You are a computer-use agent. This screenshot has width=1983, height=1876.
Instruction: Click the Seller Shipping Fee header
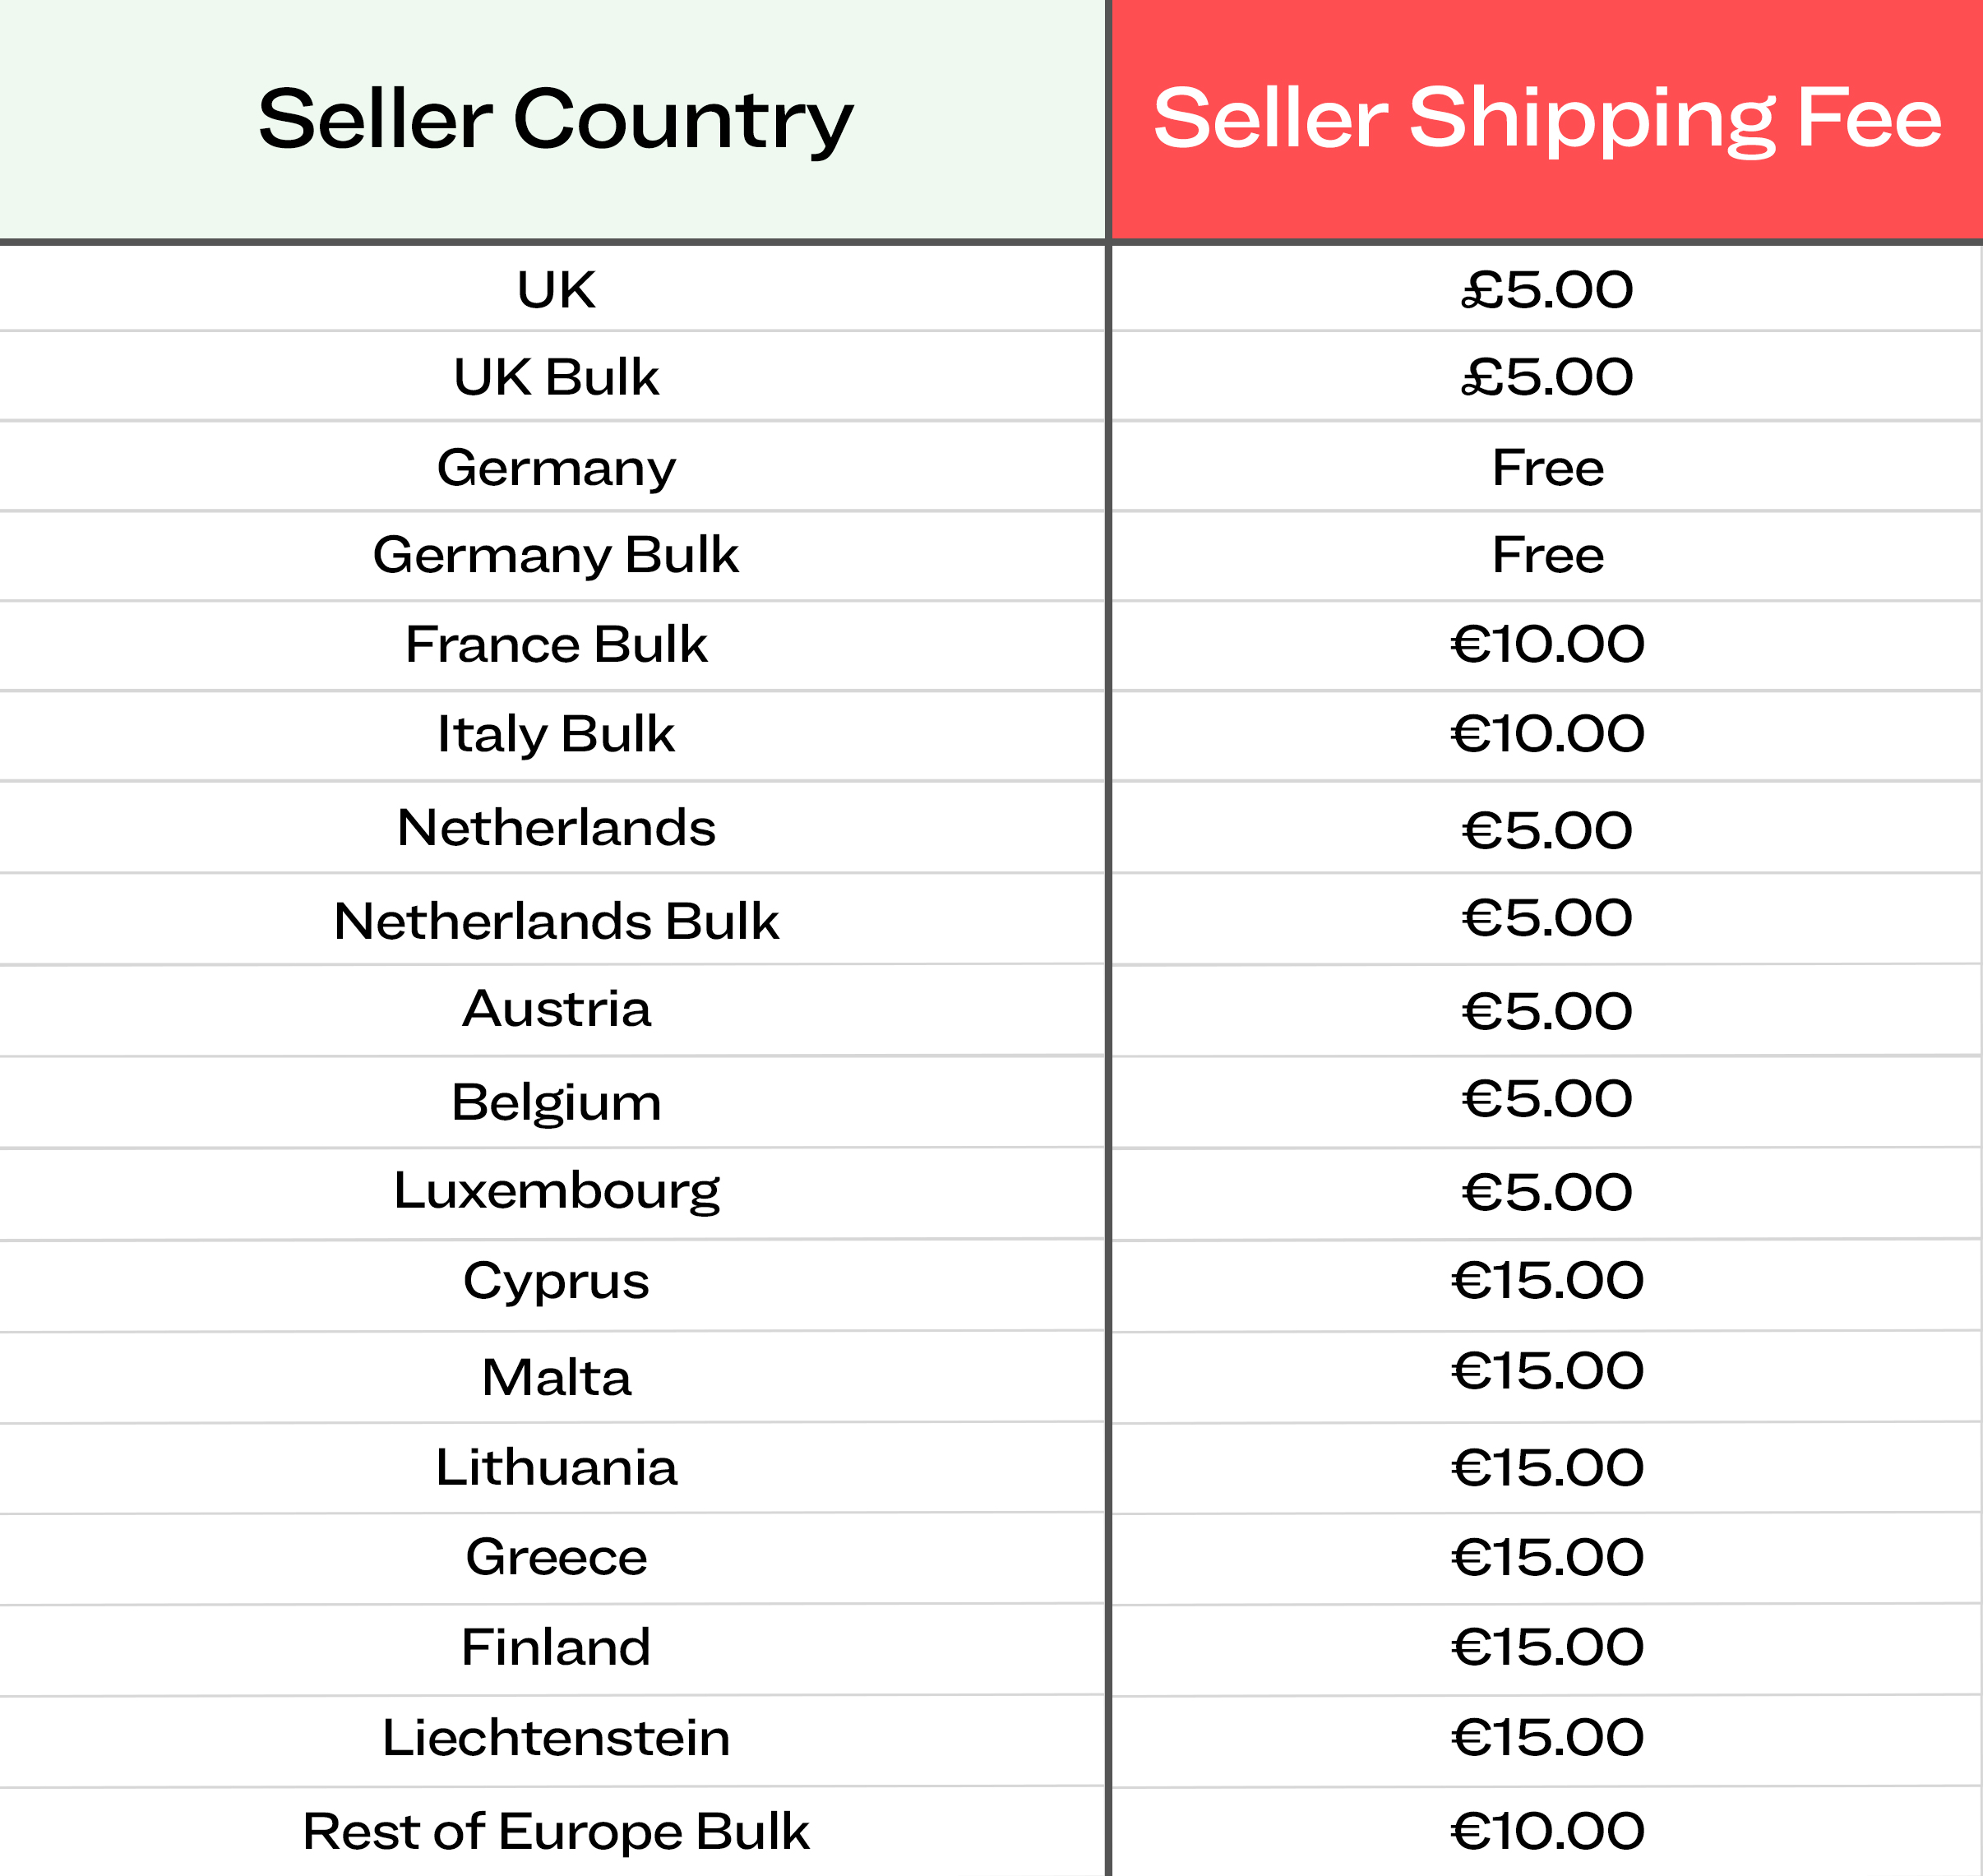[1547, 119]
